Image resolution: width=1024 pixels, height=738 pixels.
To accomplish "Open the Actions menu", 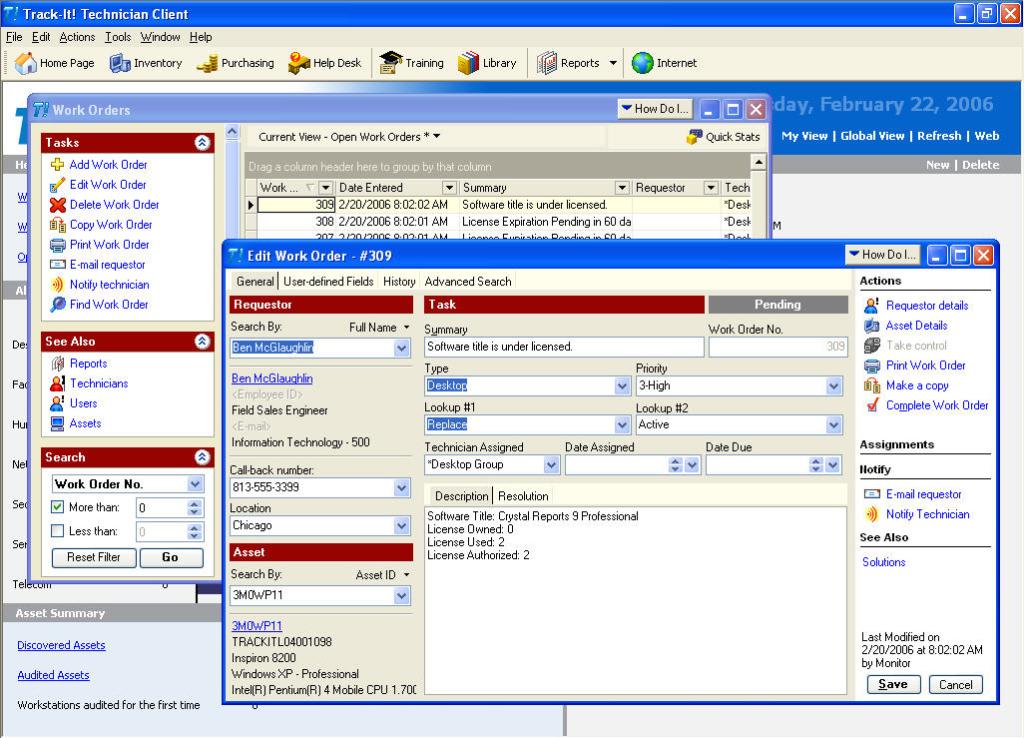I will click(x=77, y=37).
